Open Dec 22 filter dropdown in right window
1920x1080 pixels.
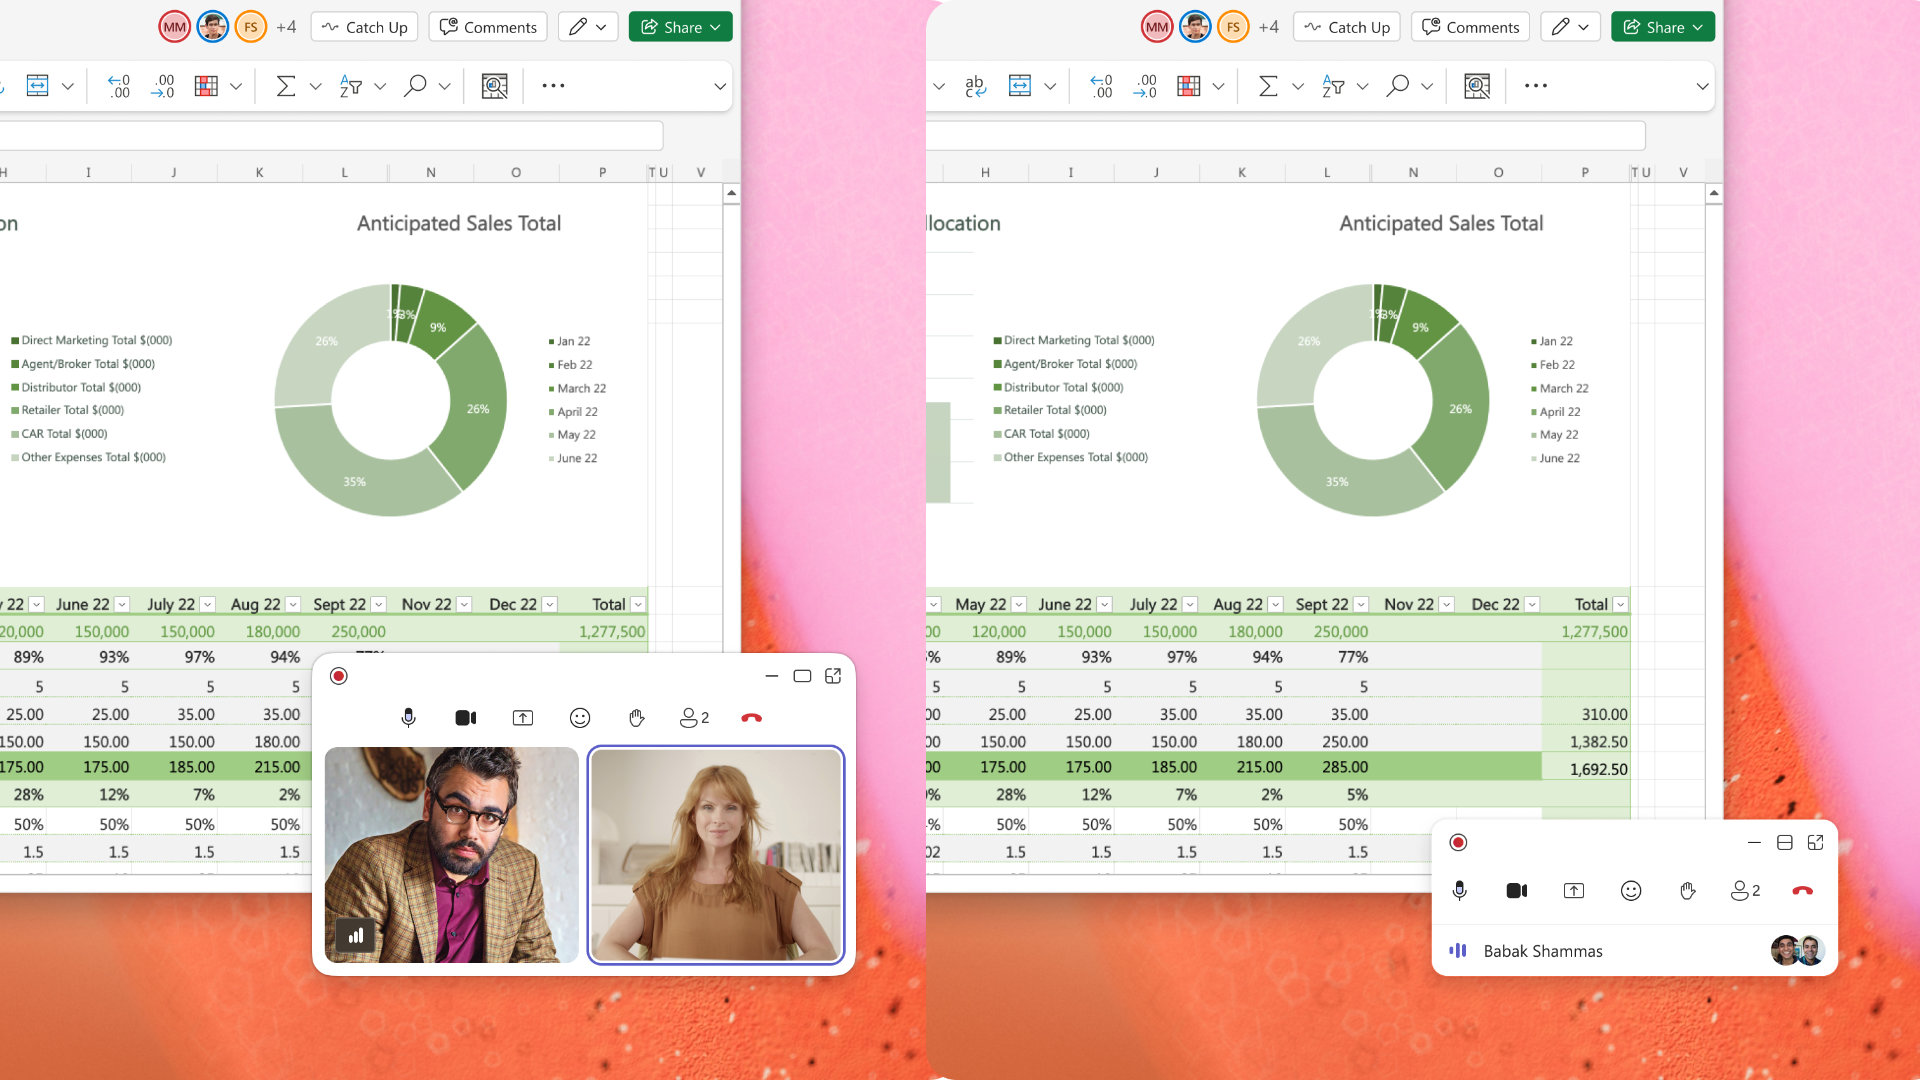coord(1532,605)
